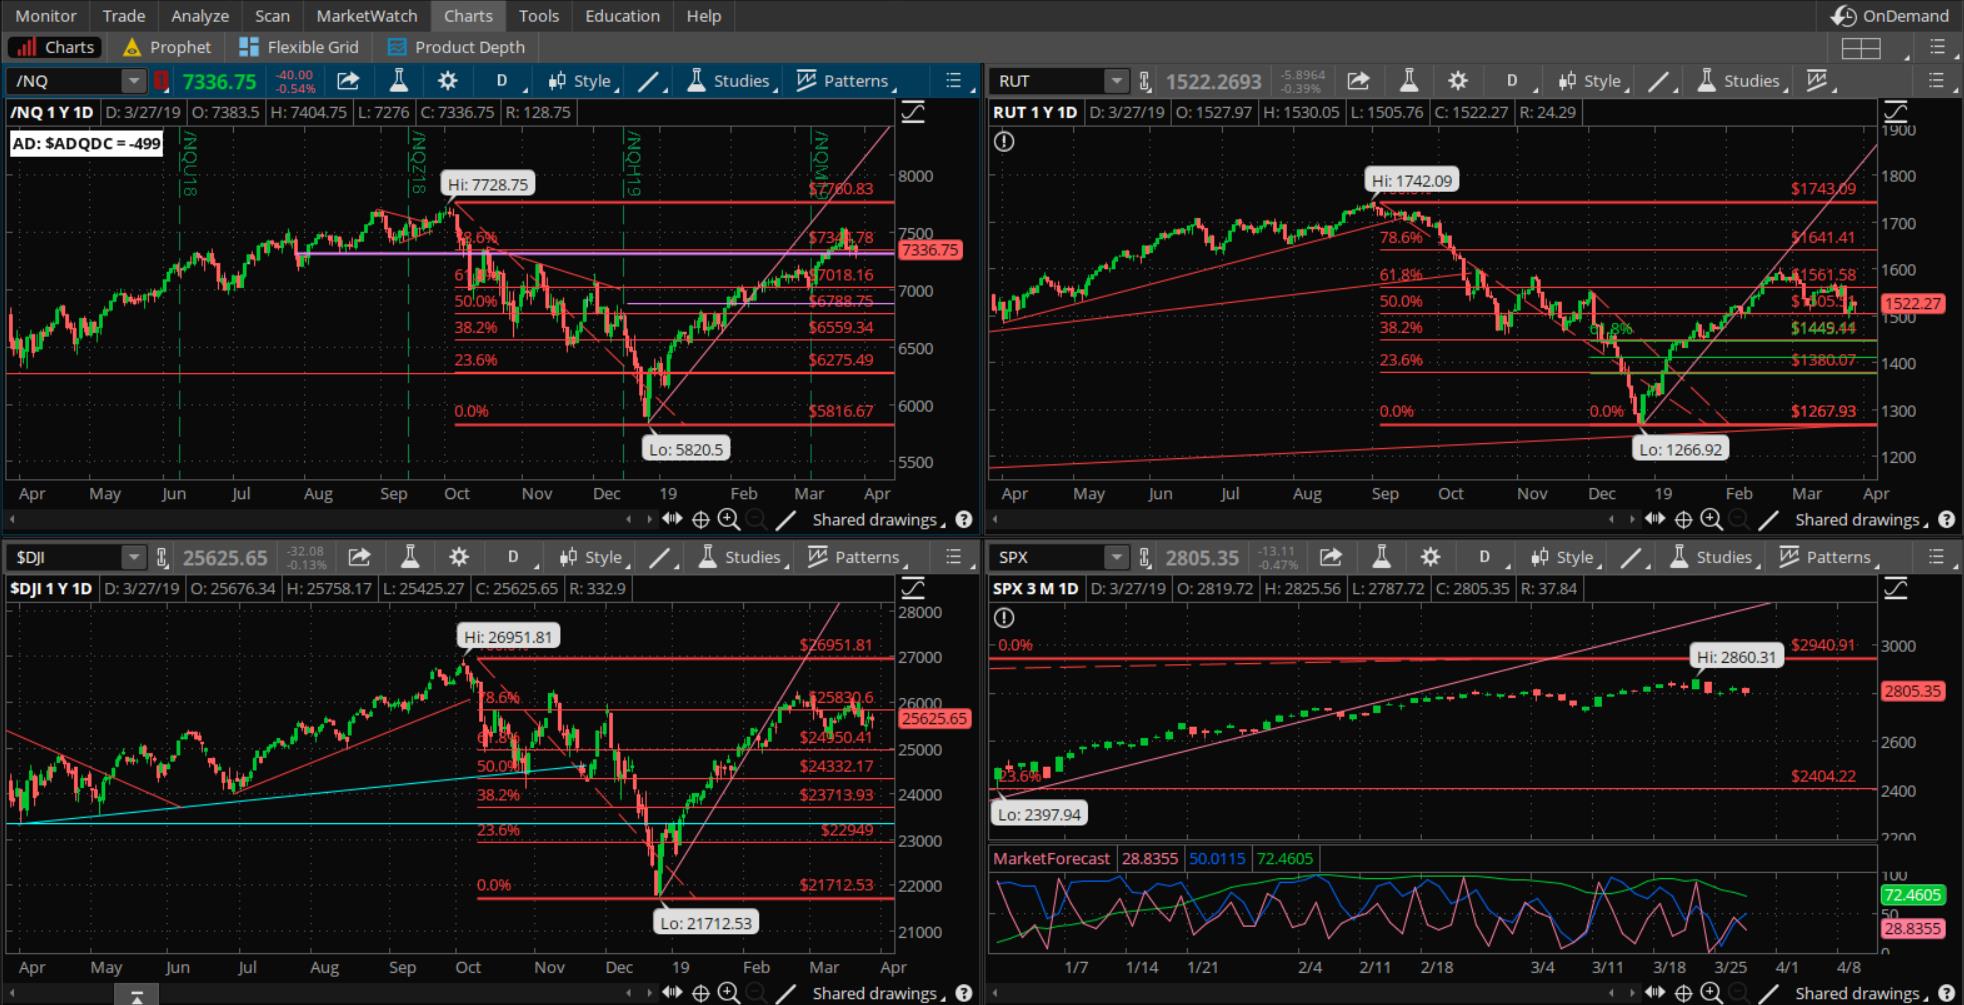Click the zoom-in magnifier below the /NQ chart

729,519
